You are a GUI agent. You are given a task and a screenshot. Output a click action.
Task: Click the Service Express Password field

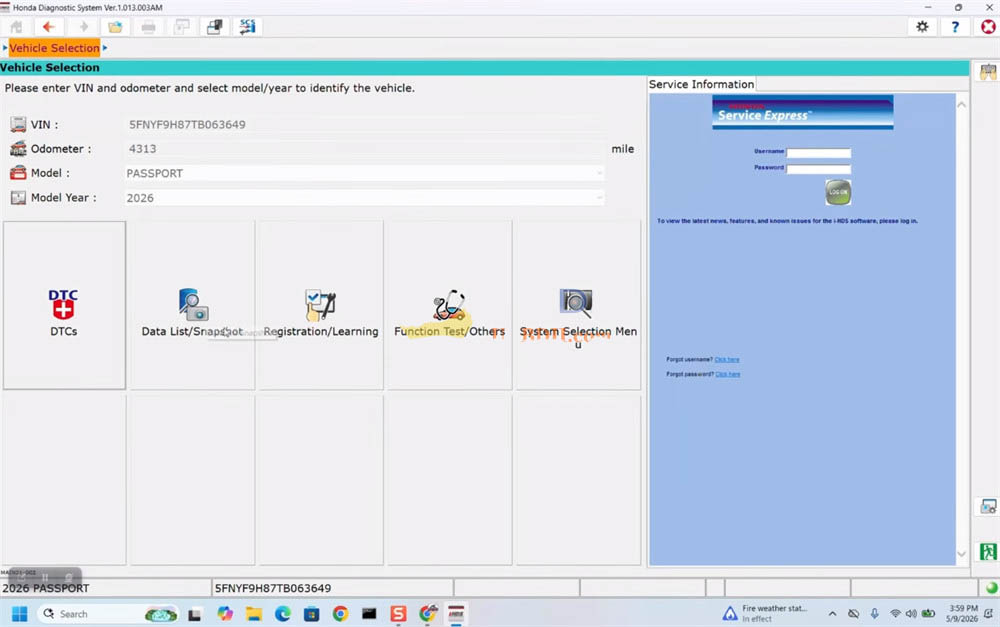[818, 169]
